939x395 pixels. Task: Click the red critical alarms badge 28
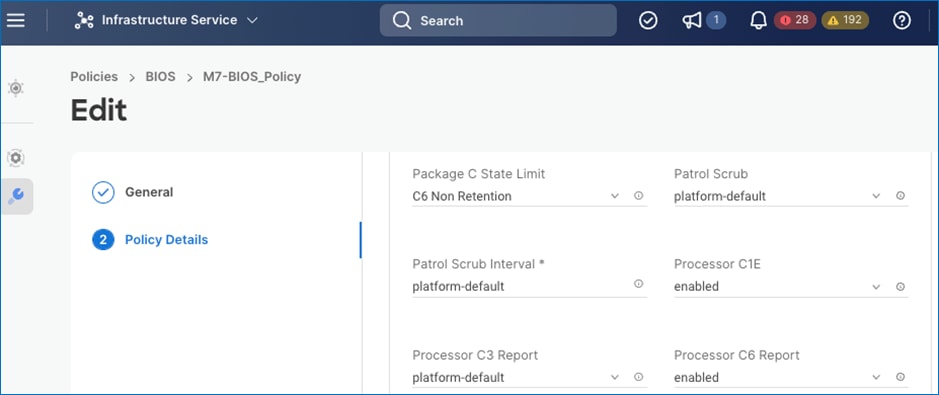pos(795,20)
